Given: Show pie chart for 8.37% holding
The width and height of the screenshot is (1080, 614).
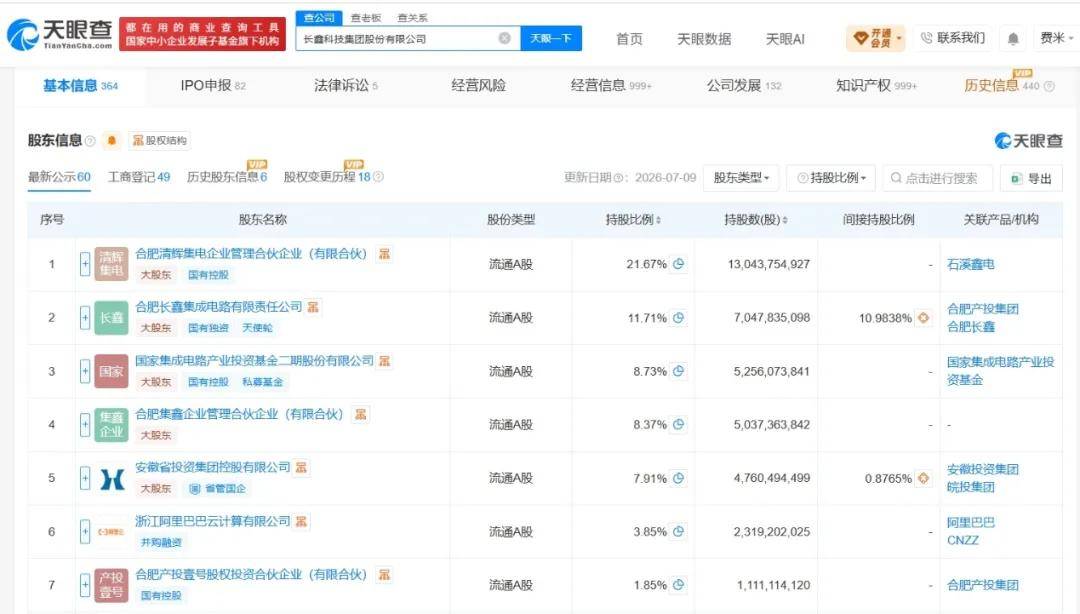Looking at the screenshot, I should coord(678,424).
